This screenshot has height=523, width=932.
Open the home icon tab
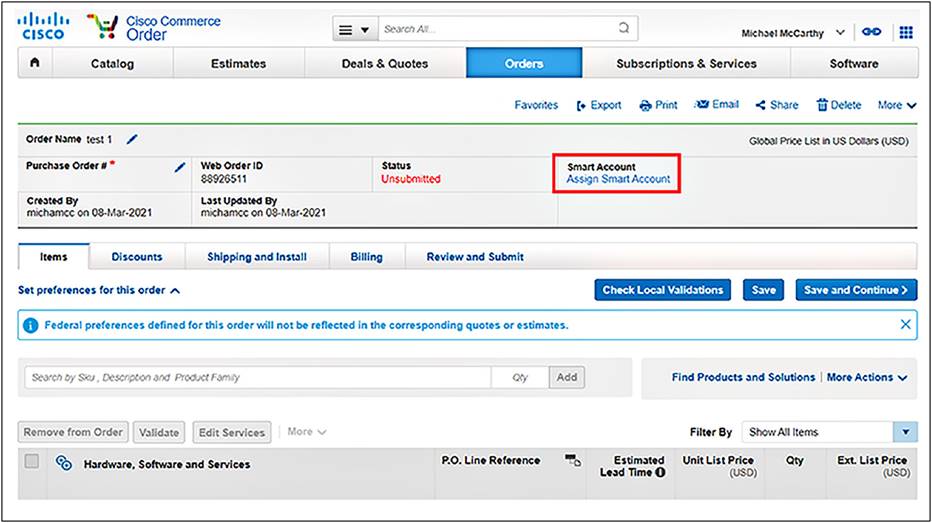pos(35,63)
